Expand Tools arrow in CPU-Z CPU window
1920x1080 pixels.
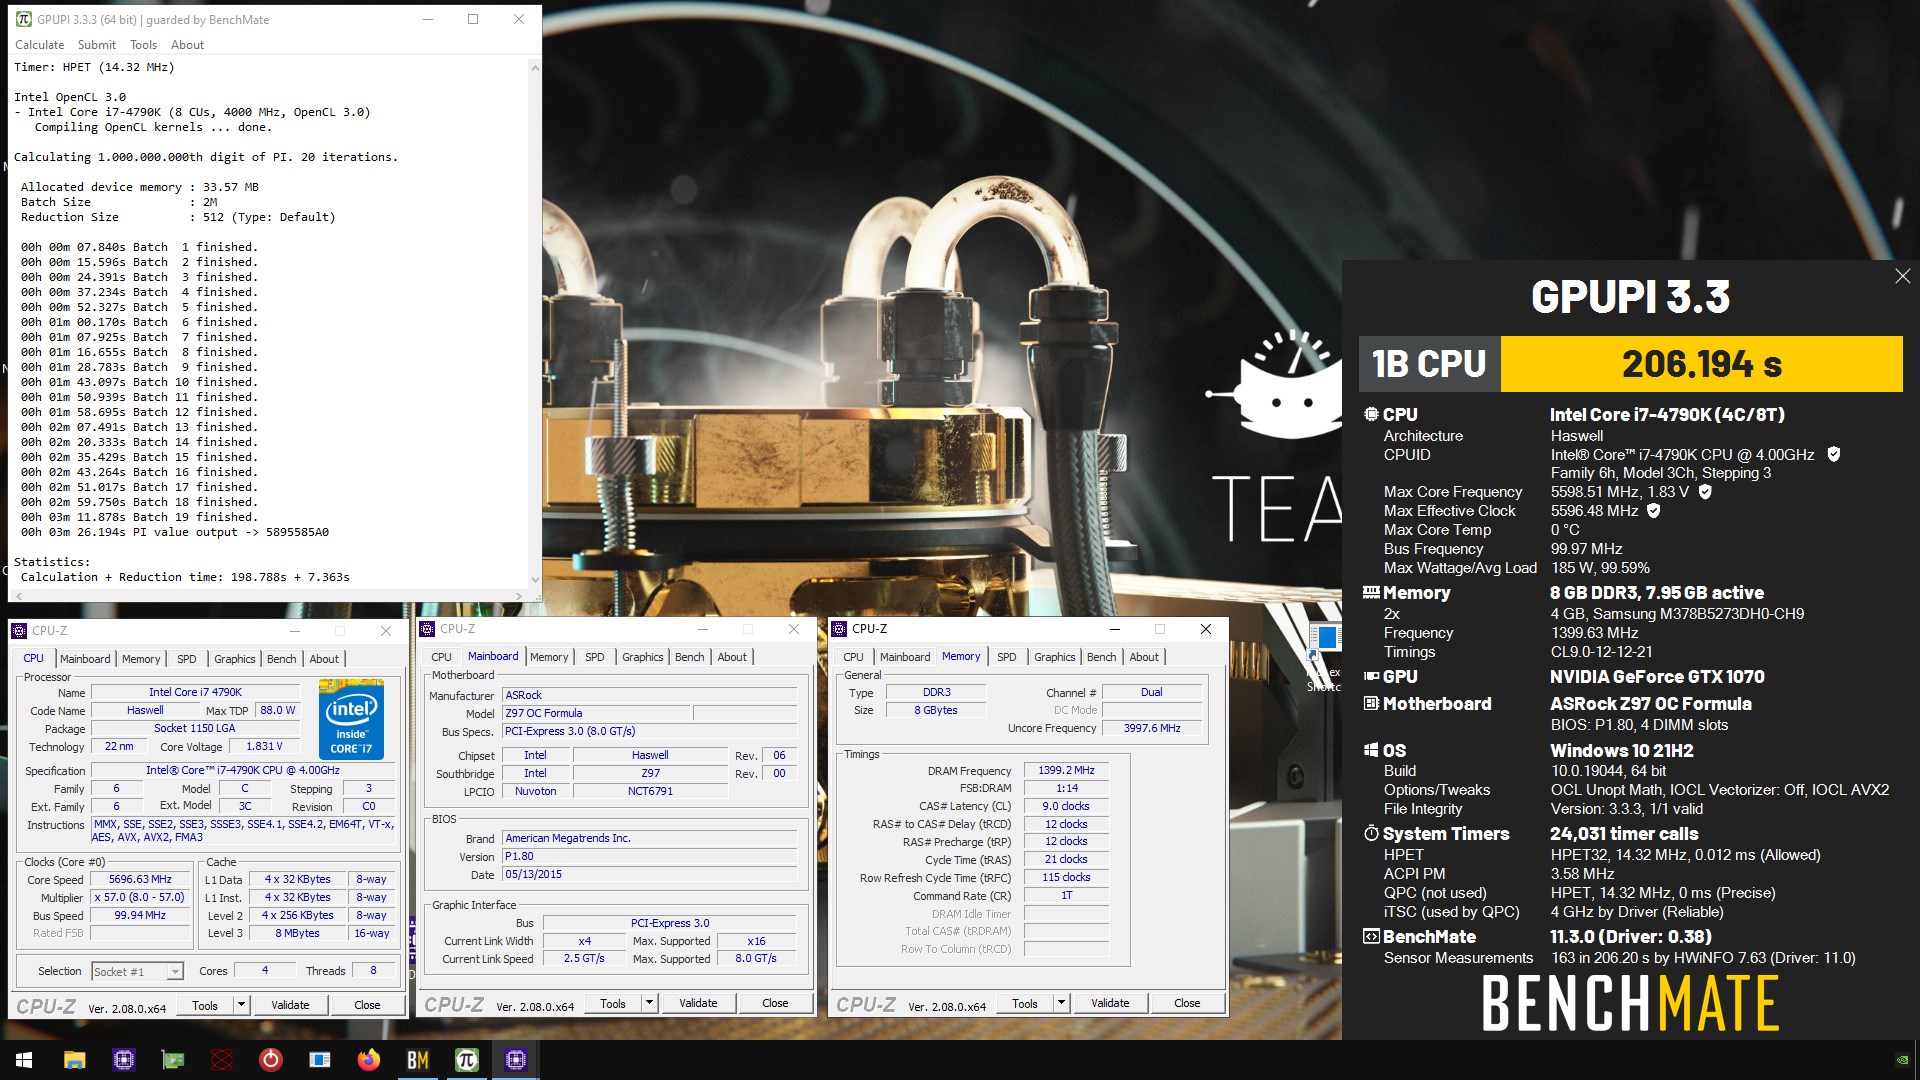(241, 1005)
